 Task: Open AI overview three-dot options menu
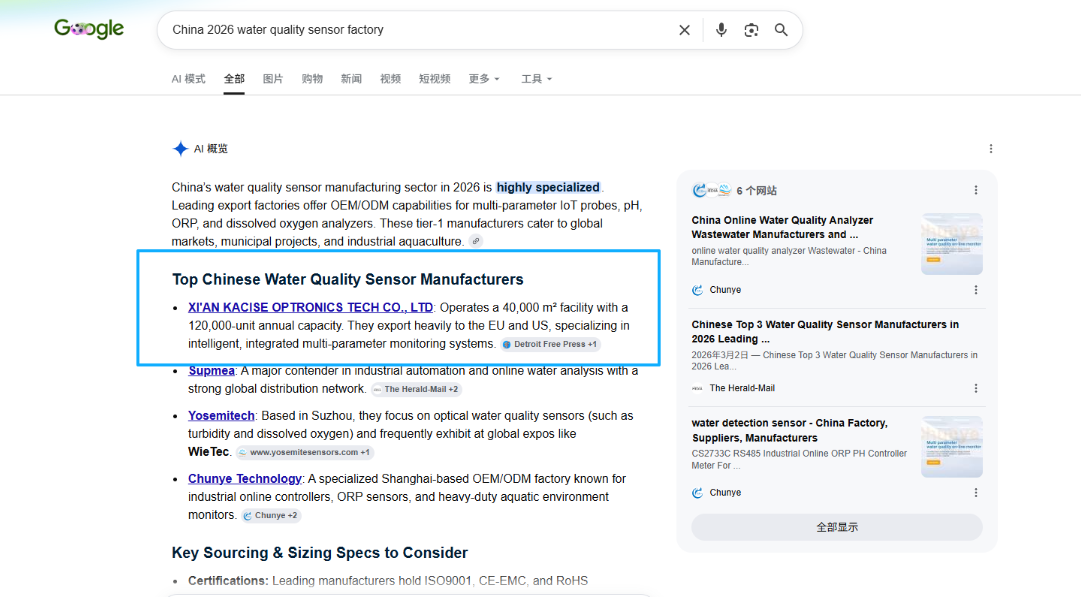pyautogui.click(x=991, y=148)
